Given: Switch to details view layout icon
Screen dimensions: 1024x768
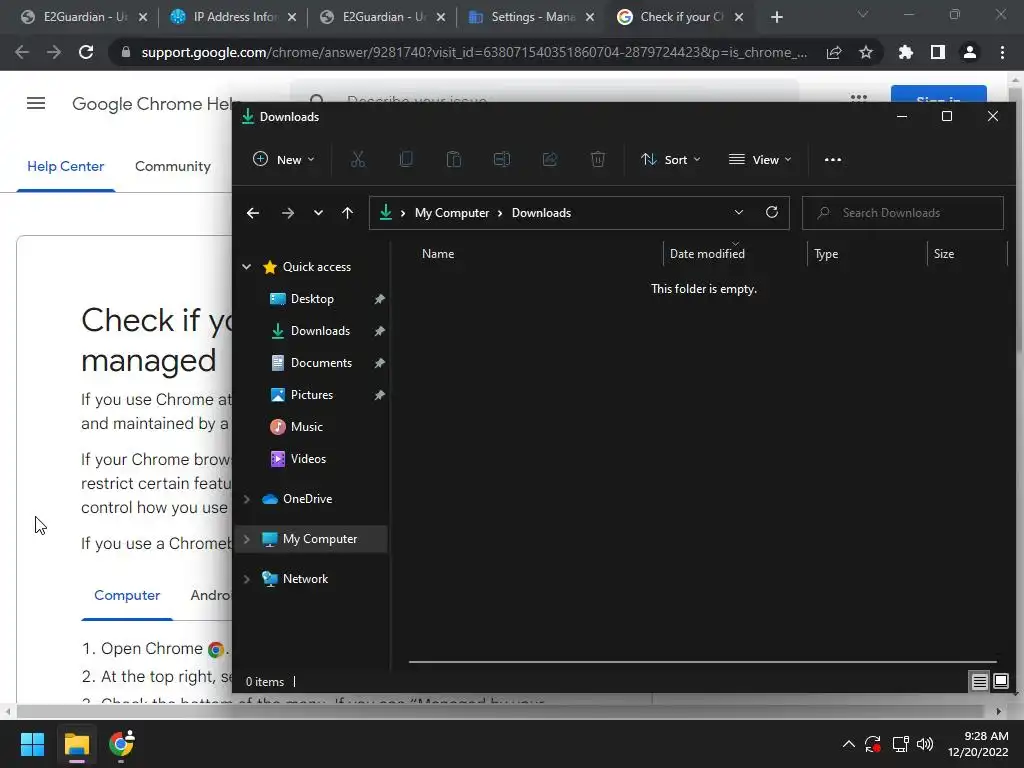Looking at the screenshot, I should pyautogui.click(x=980, y=682).
